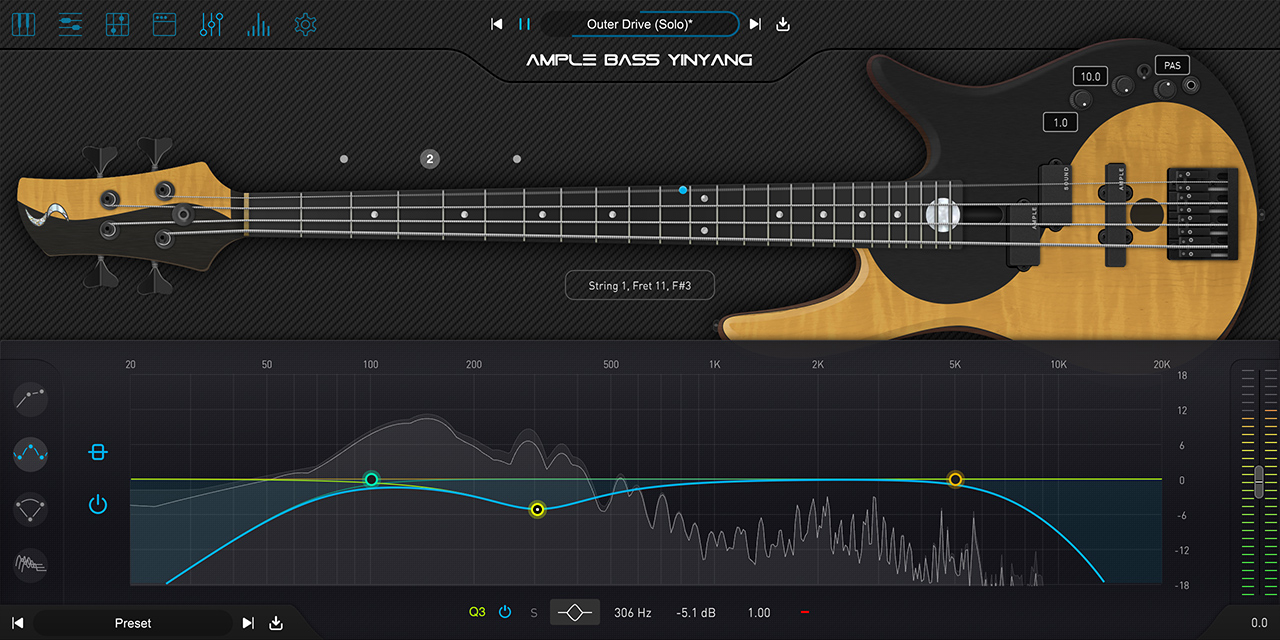
Task: Click the blue band-link icon above power
Action: [97, 452]
